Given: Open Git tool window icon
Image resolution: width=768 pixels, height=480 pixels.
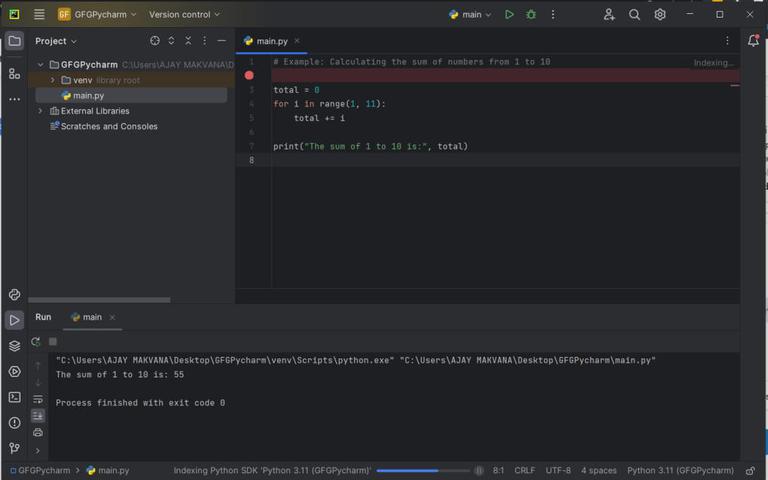Looking at the screenshot, I should pyautogui.click(x=14, y=449).
